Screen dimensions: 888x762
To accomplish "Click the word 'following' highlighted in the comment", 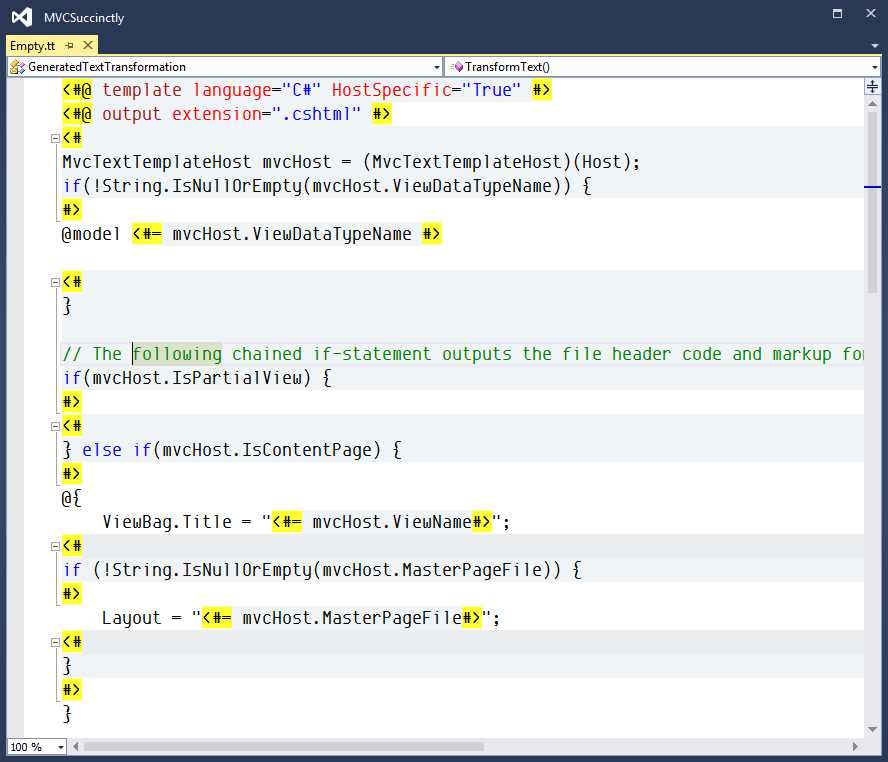I will 177,353.
